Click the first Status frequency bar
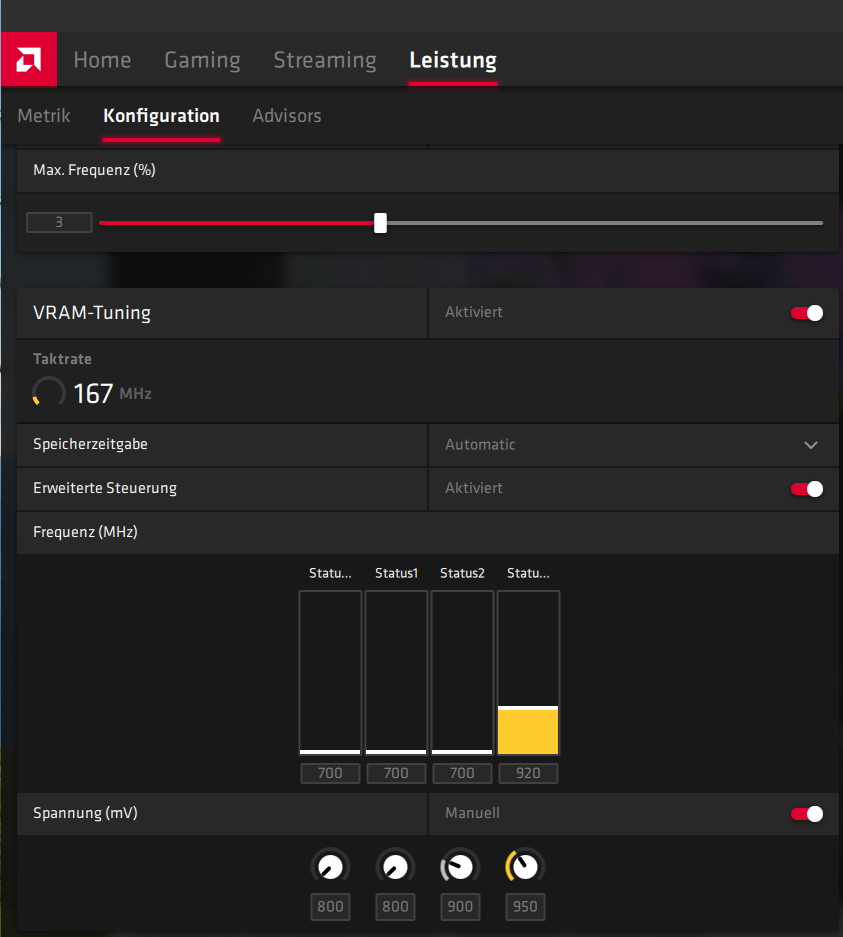This screenshot has width=843, height=937. [x=330, y=673]
